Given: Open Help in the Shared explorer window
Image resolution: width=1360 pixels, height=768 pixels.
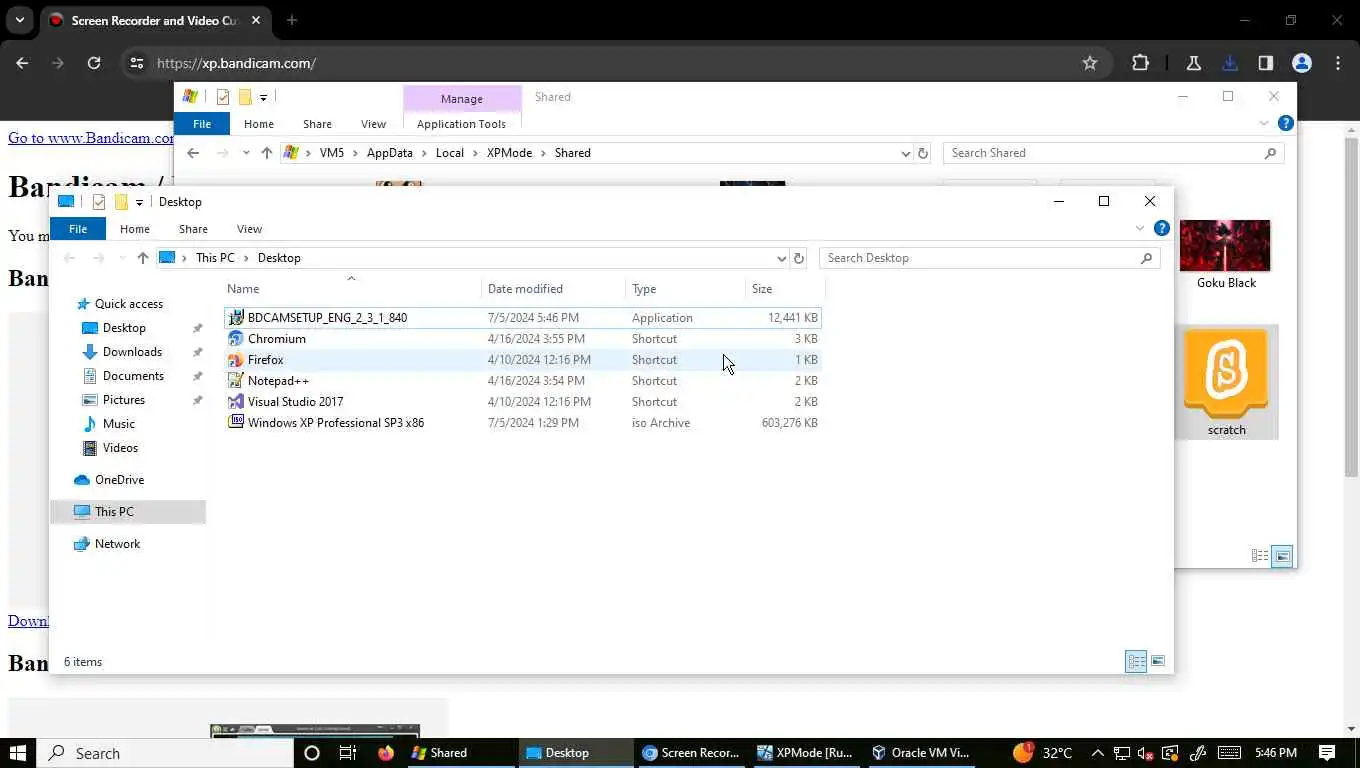Looking at the screenshot, I should click(1286, 123).
